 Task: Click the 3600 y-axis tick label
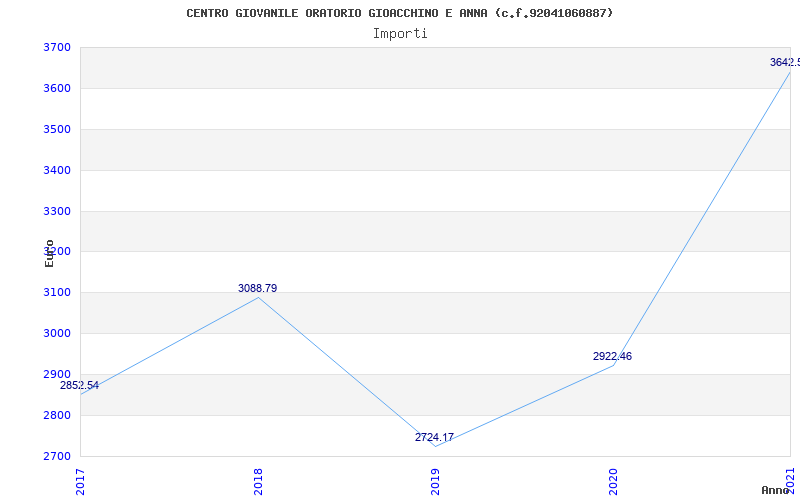click(x=57, y=88)
